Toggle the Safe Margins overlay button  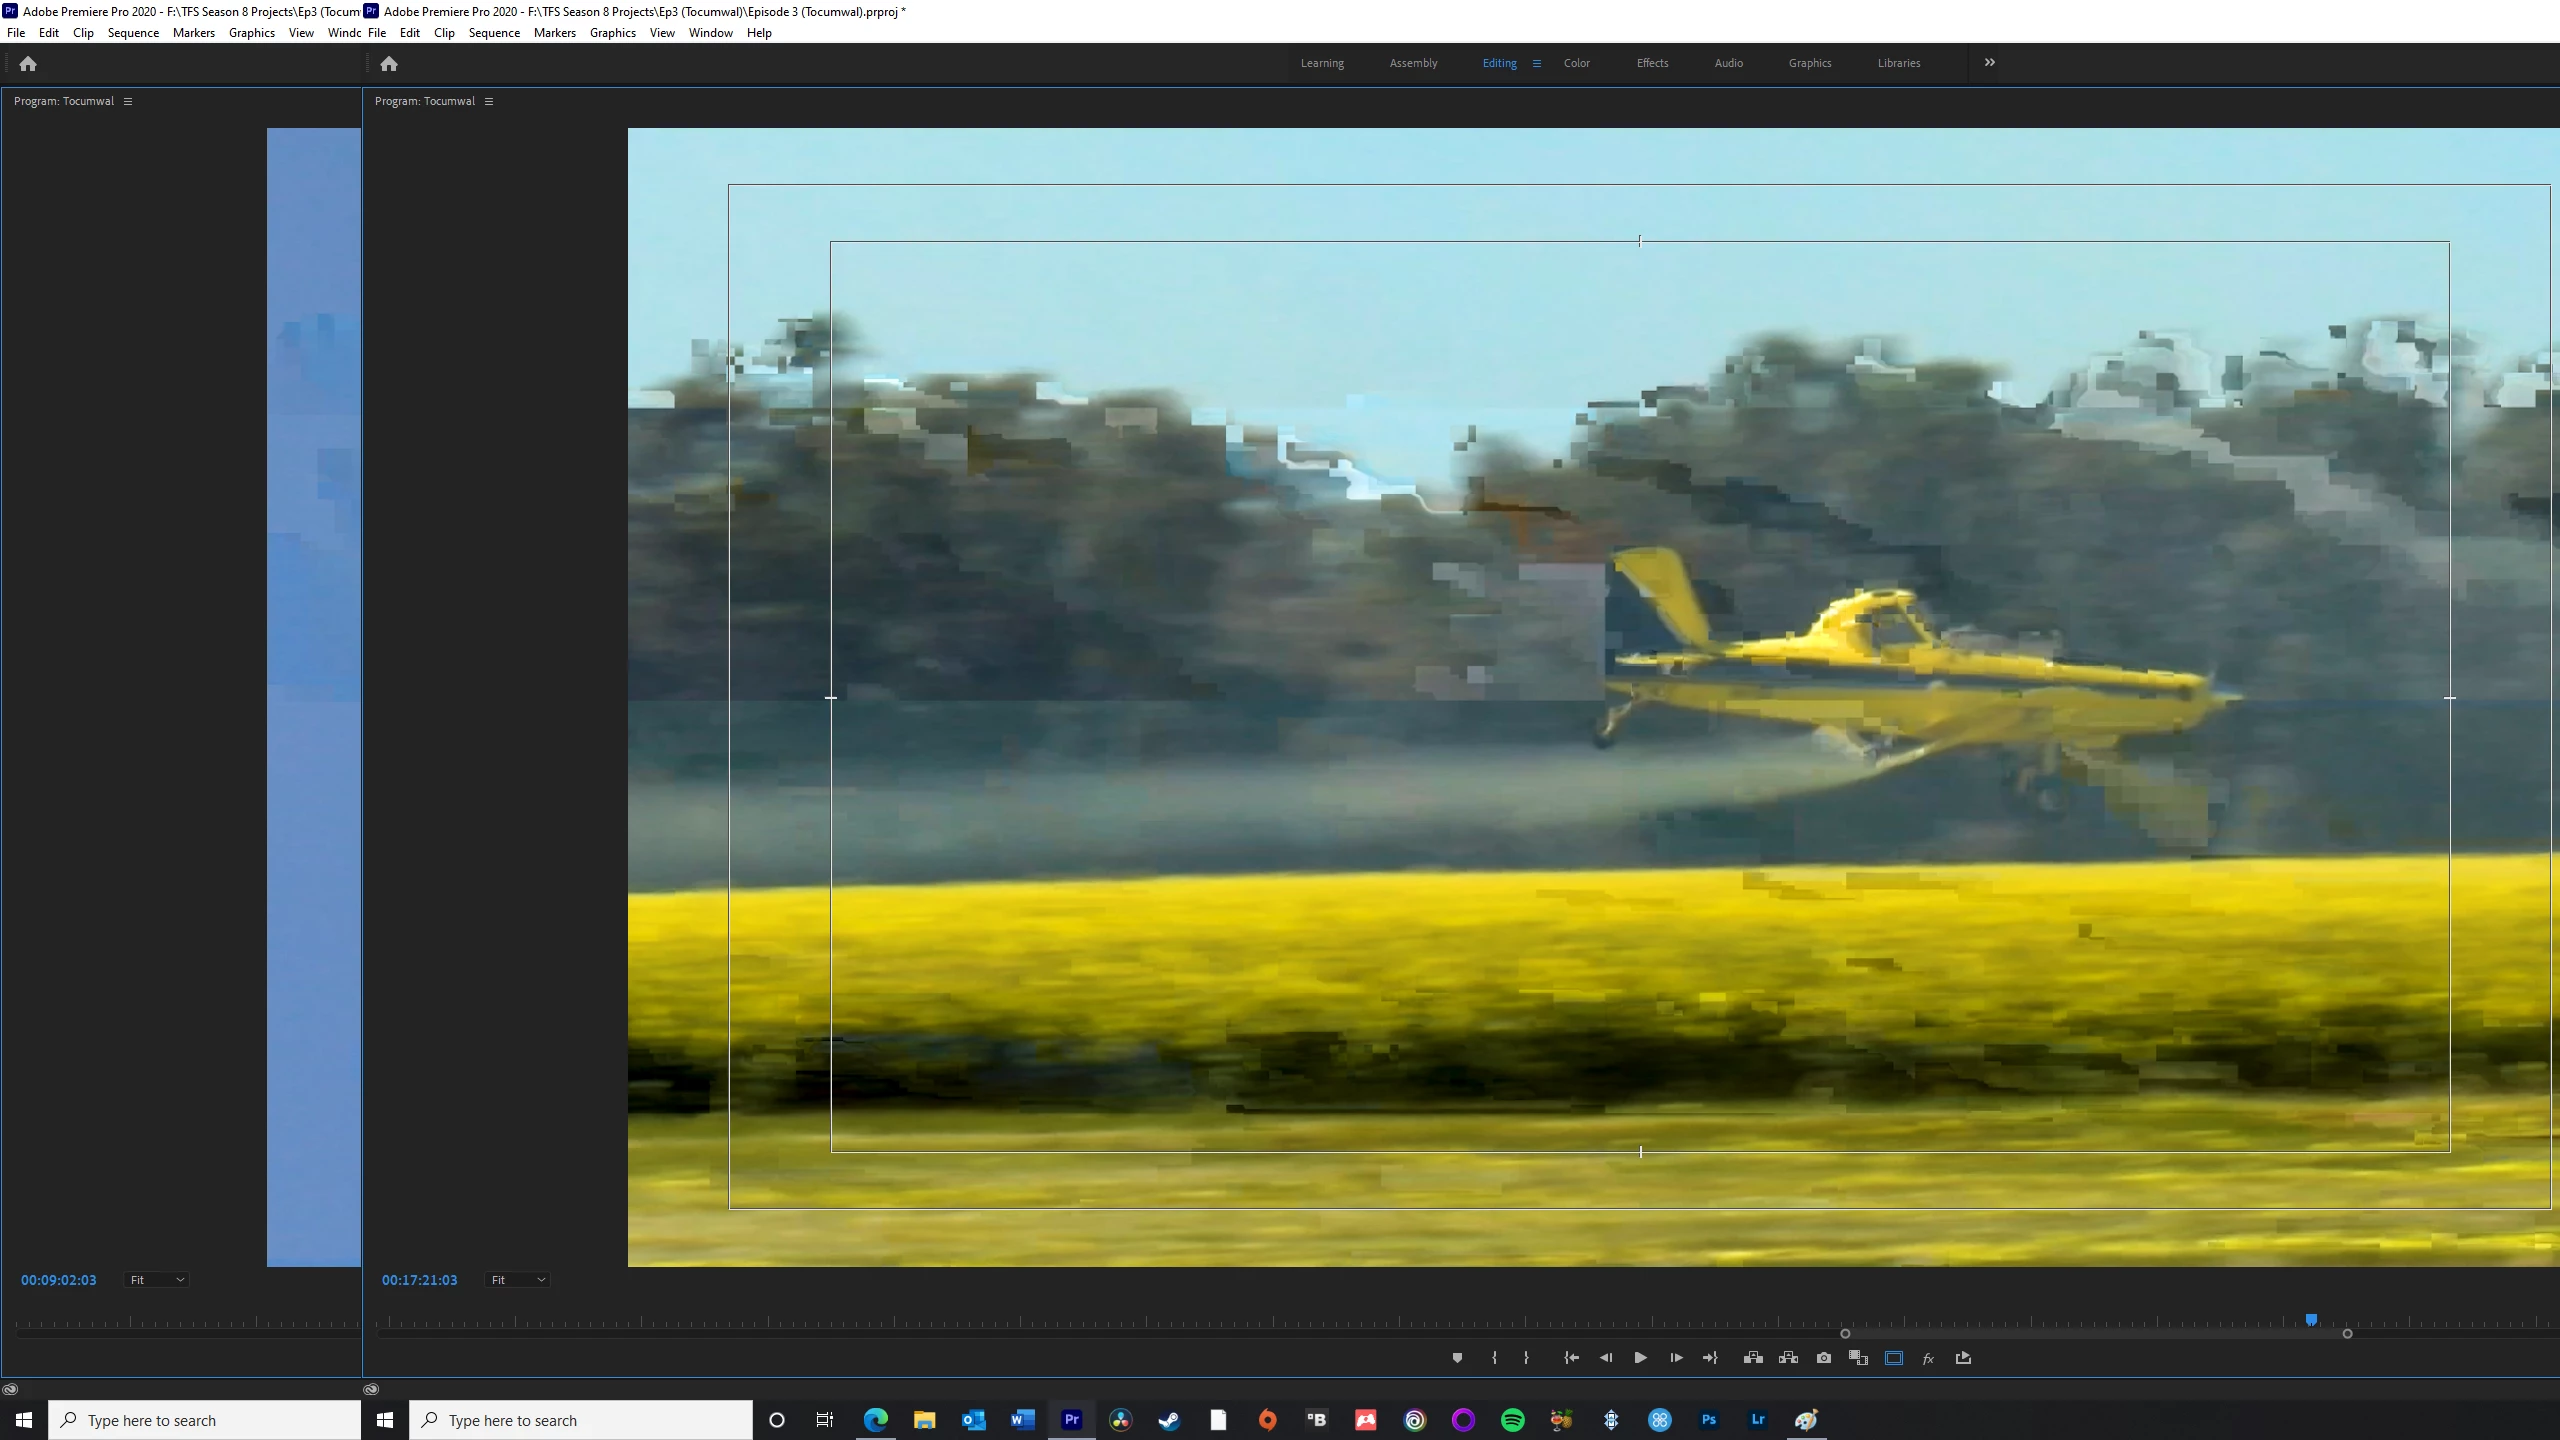point(1893,1358)
